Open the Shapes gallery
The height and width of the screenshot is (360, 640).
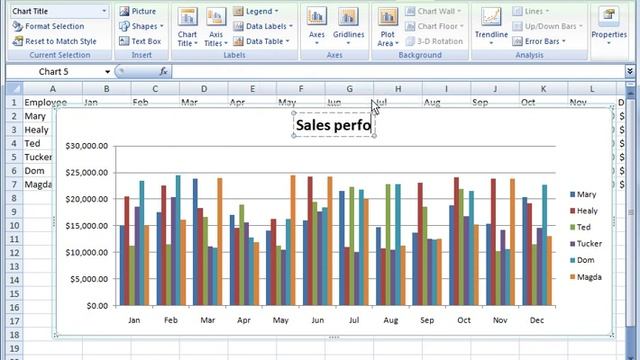(141, 26)
